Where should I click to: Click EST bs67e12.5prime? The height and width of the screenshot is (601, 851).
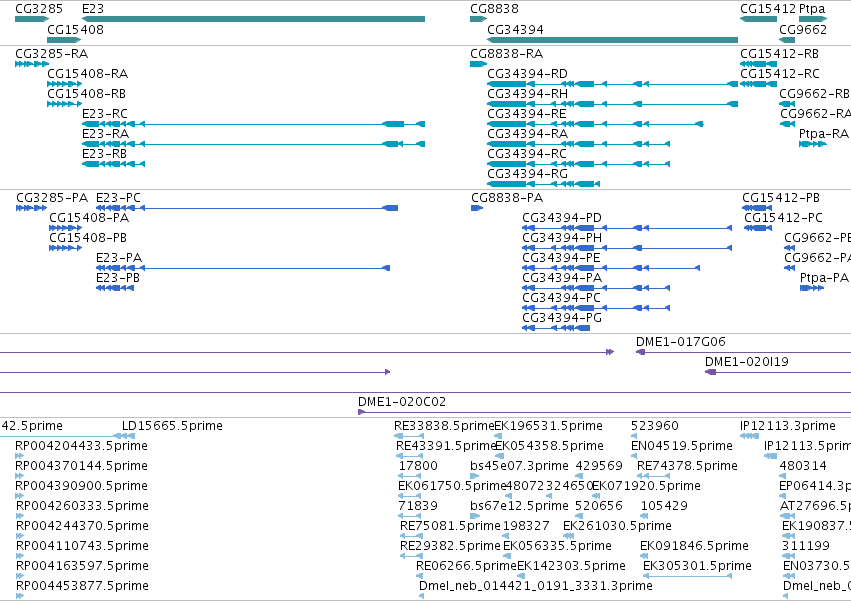pyautogui.click(x=519, y=506)
